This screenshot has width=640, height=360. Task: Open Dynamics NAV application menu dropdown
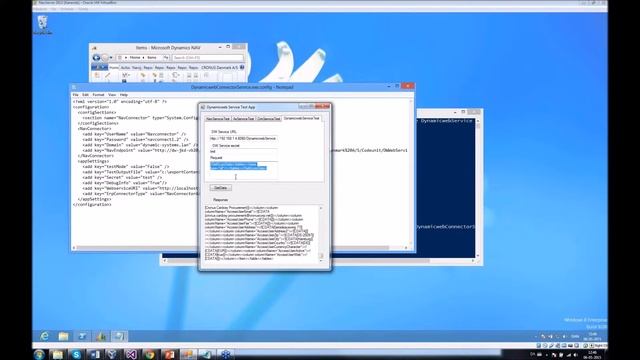[x=99, y=67]
